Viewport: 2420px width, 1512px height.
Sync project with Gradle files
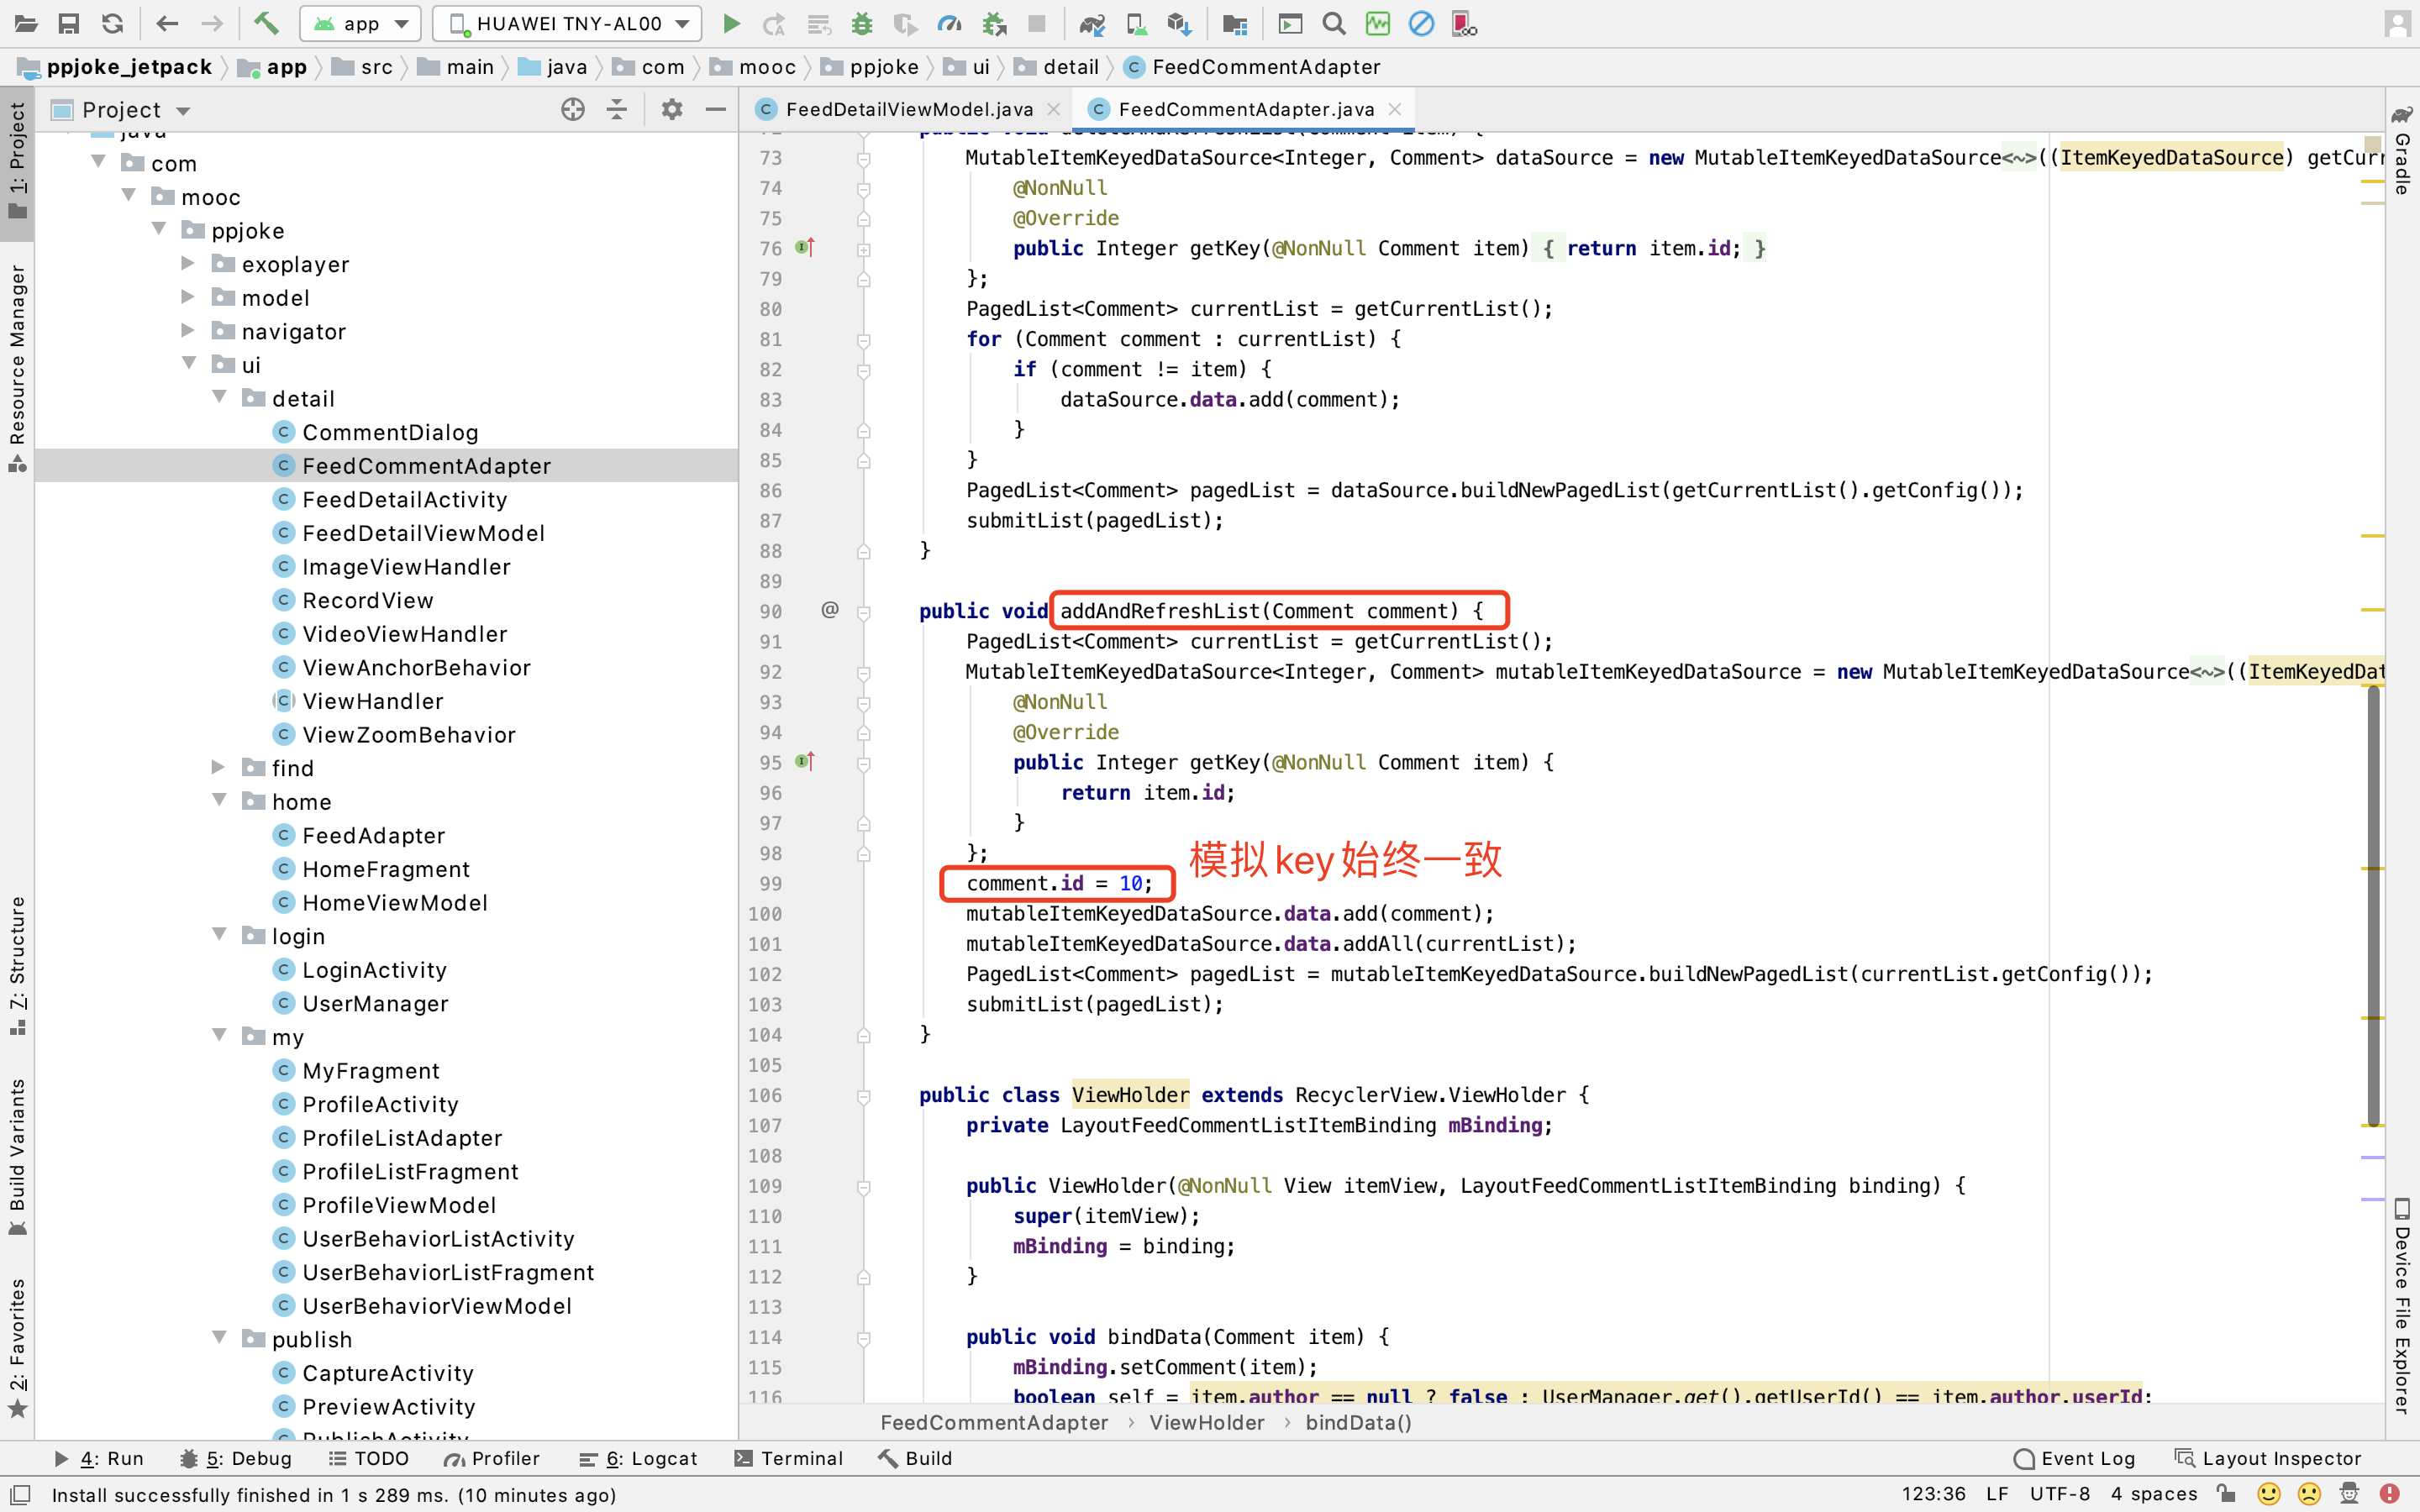click(x=1092, y=23)
